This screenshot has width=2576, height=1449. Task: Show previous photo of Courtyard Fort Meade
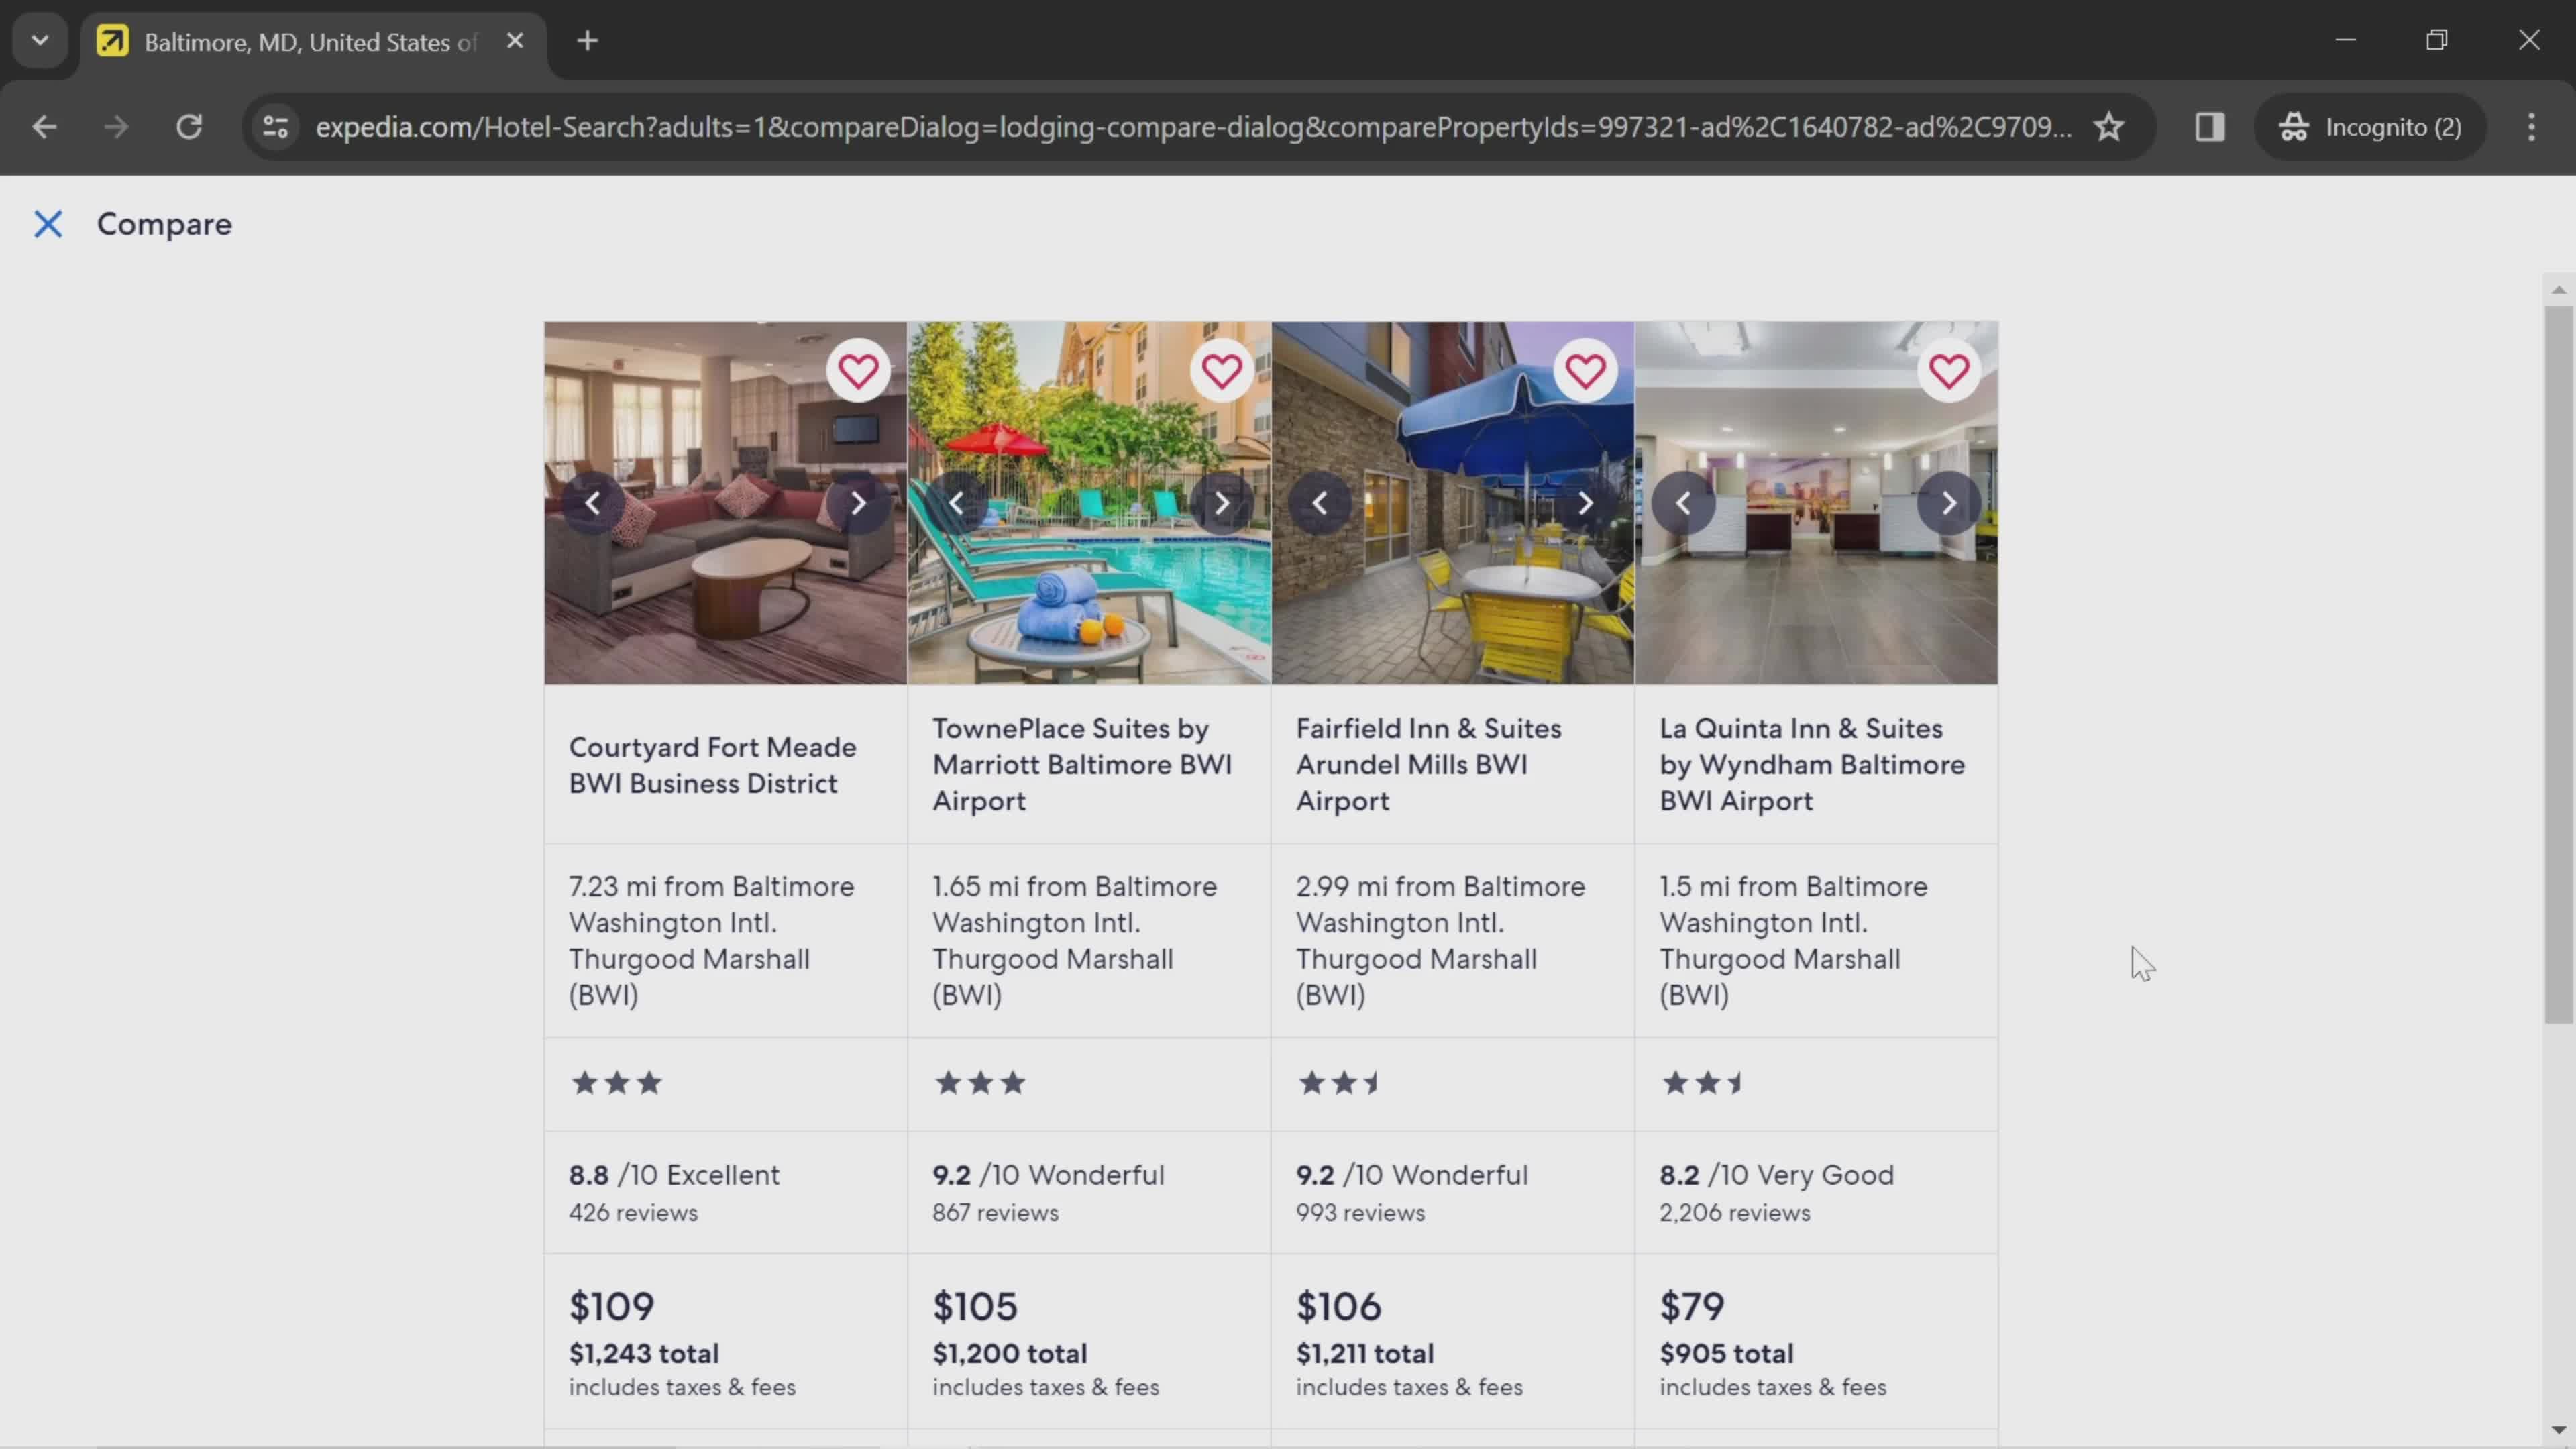[593, 503]
